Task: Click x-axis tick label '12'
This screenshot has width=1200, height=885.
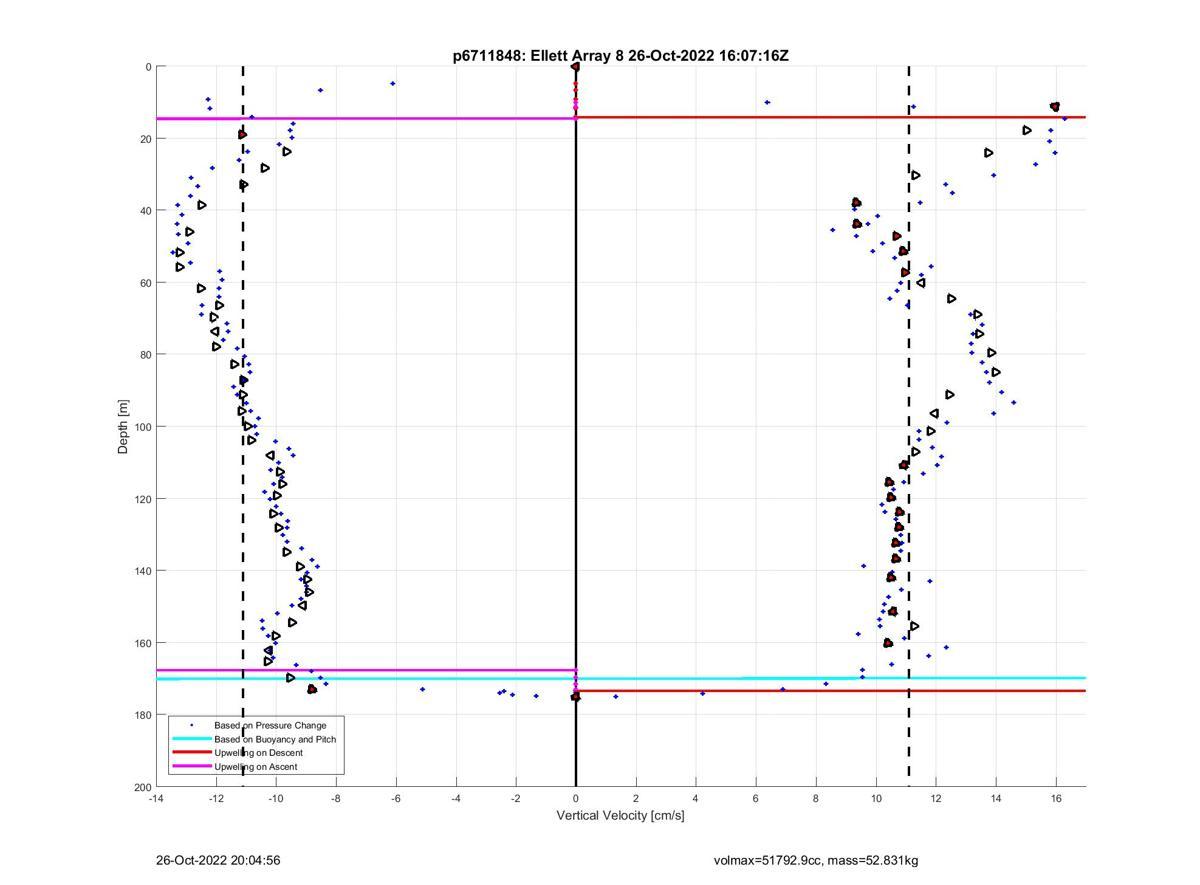Action: click(936, 798)
